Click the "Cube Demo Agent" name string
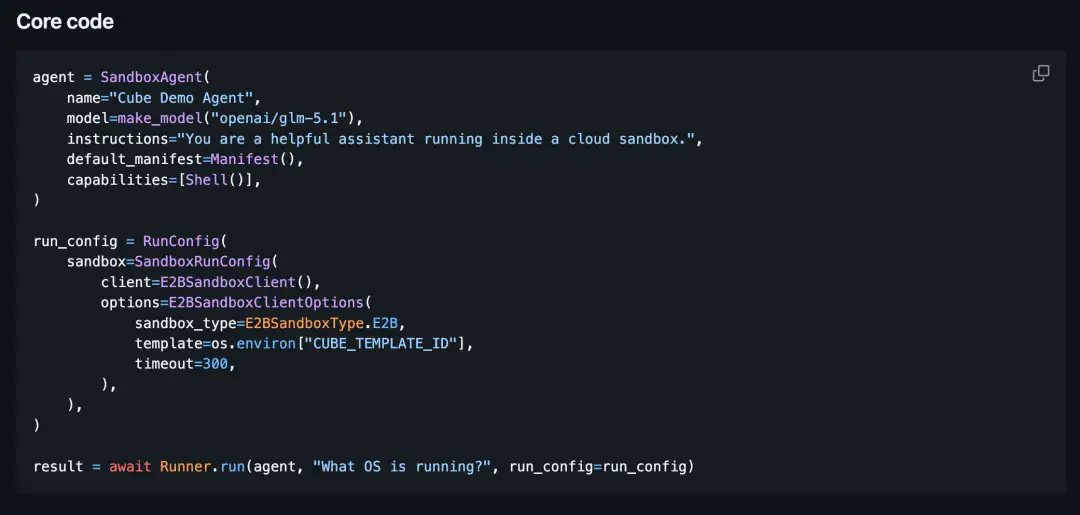The height and width of the screenshot is (515, 1080). coord(184,98)
